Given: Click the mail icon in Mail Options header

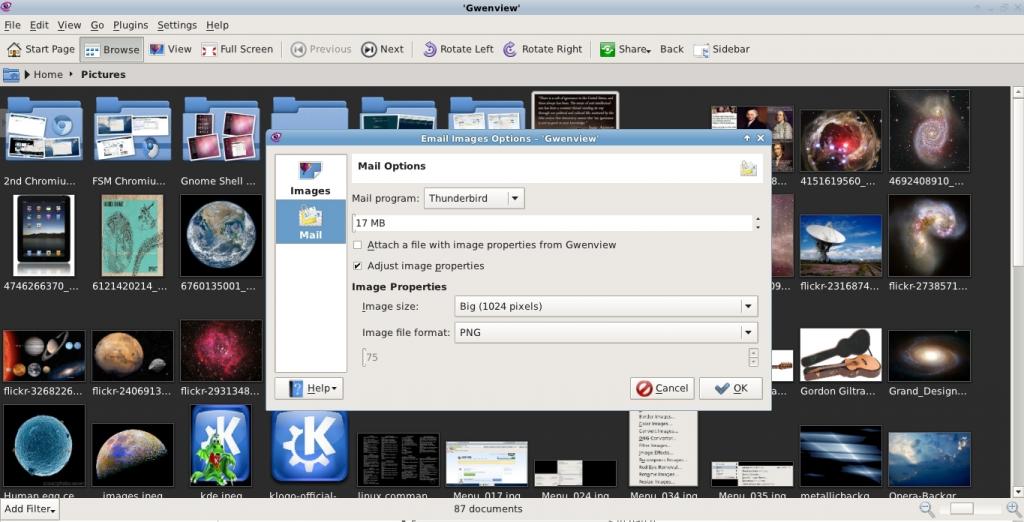Looking at the screenshot, I should 748,168.
